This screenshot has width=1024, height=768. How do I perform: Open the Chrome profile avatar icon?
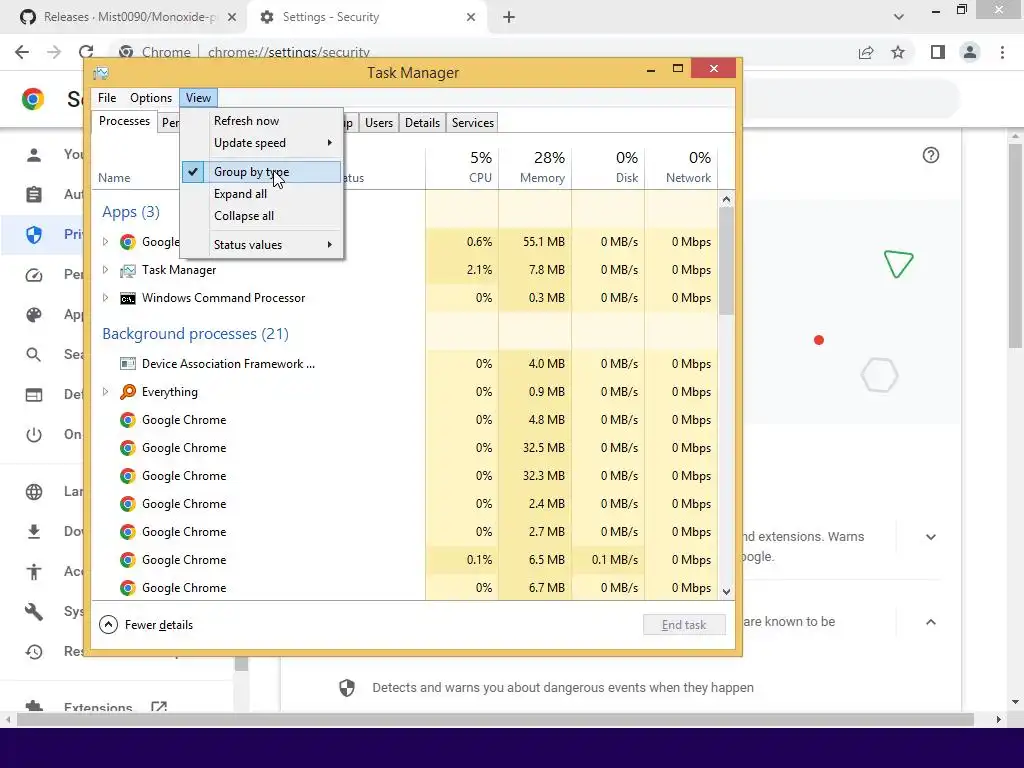(x=970, y=52)
